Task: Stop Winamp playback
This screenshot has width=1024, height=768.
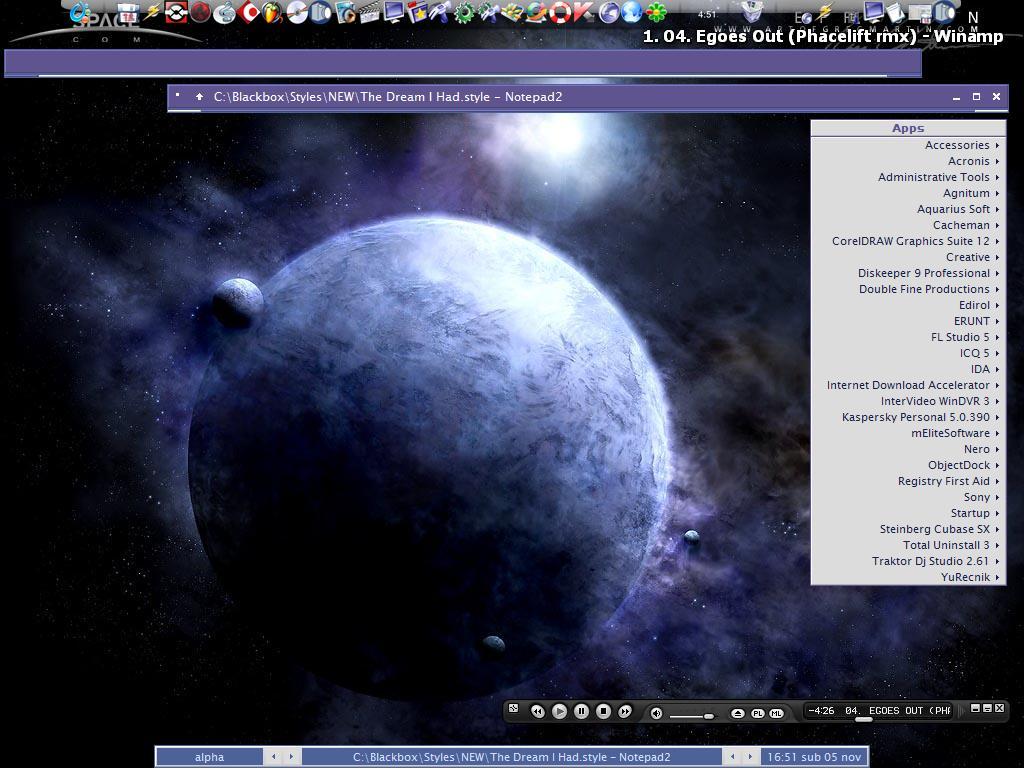Action: click(603, 711)
